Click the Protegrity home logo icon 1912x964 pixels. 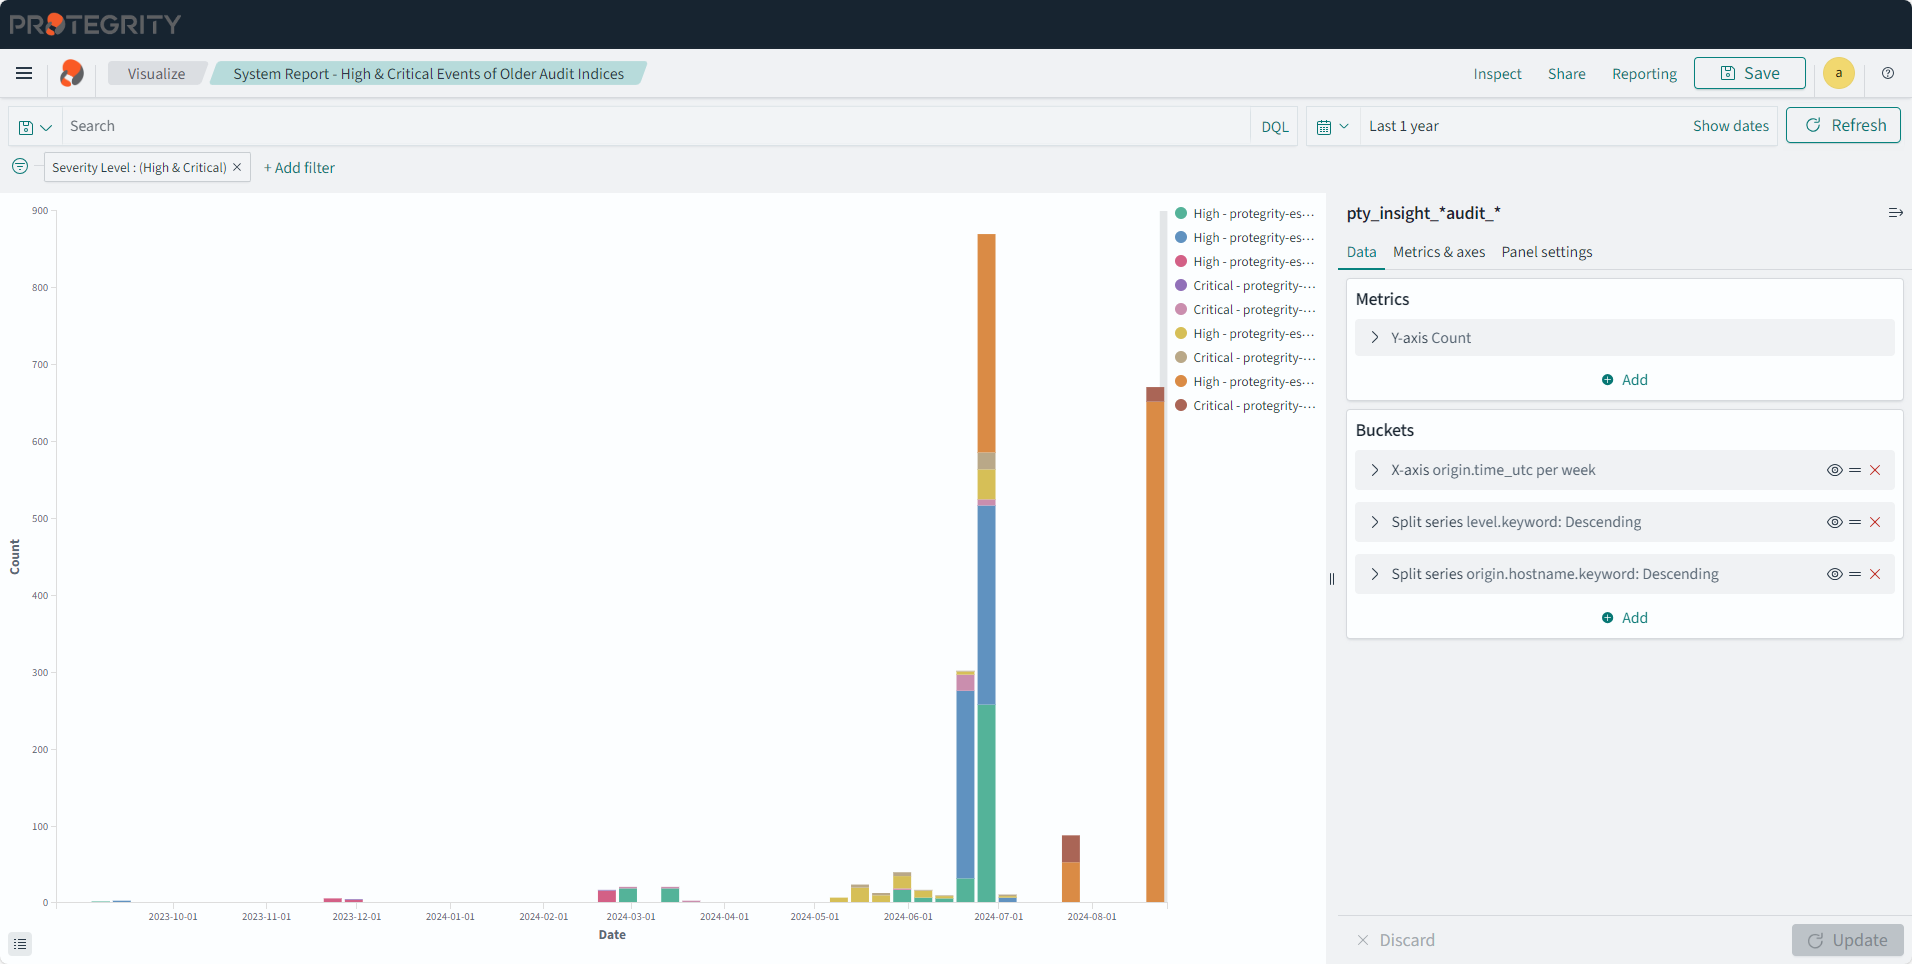coord(71,73)
